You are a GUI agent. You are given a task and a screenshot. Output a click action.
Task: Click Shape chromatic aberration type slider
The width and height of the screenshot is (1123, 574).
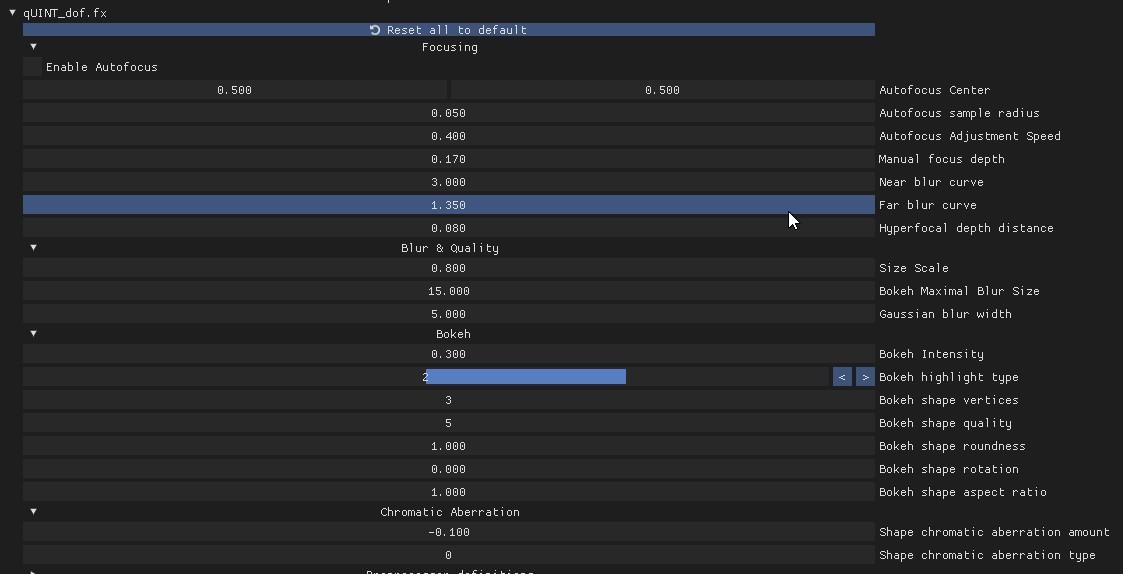click(x=448, y=555)
